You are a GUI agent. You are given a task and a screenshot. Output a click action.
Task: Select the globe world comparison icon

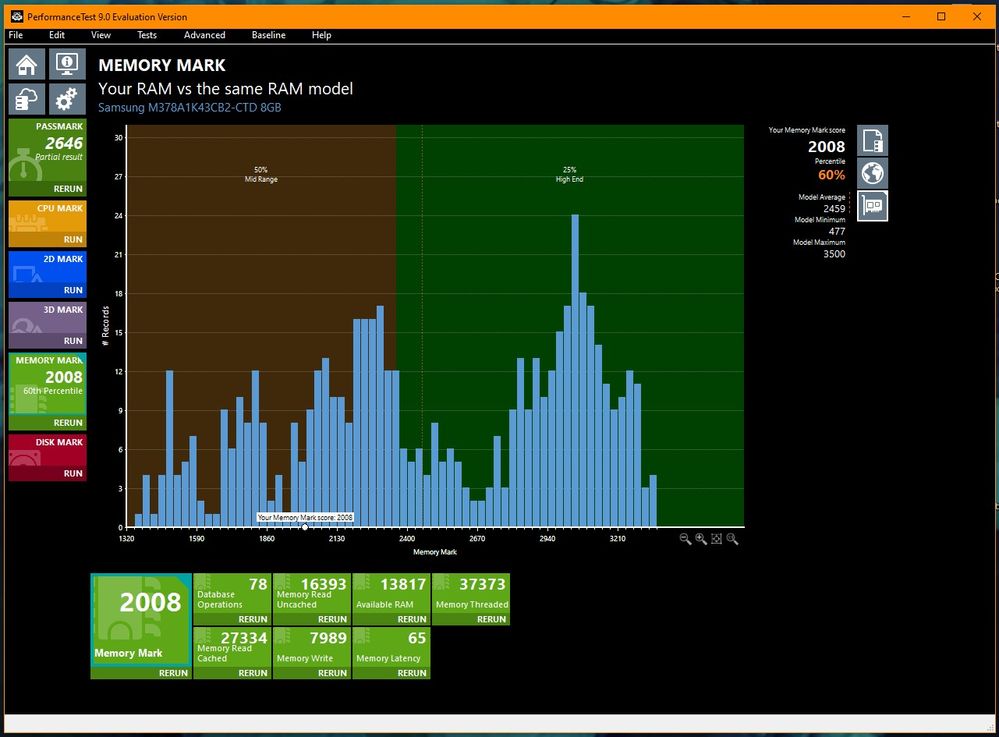(872, 173)
